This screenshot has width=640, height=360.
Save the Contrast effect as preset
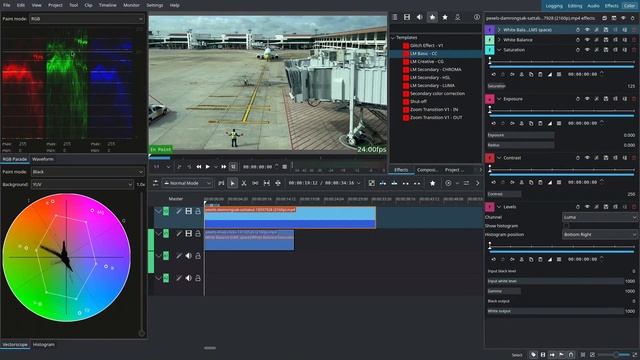[606, 158]
